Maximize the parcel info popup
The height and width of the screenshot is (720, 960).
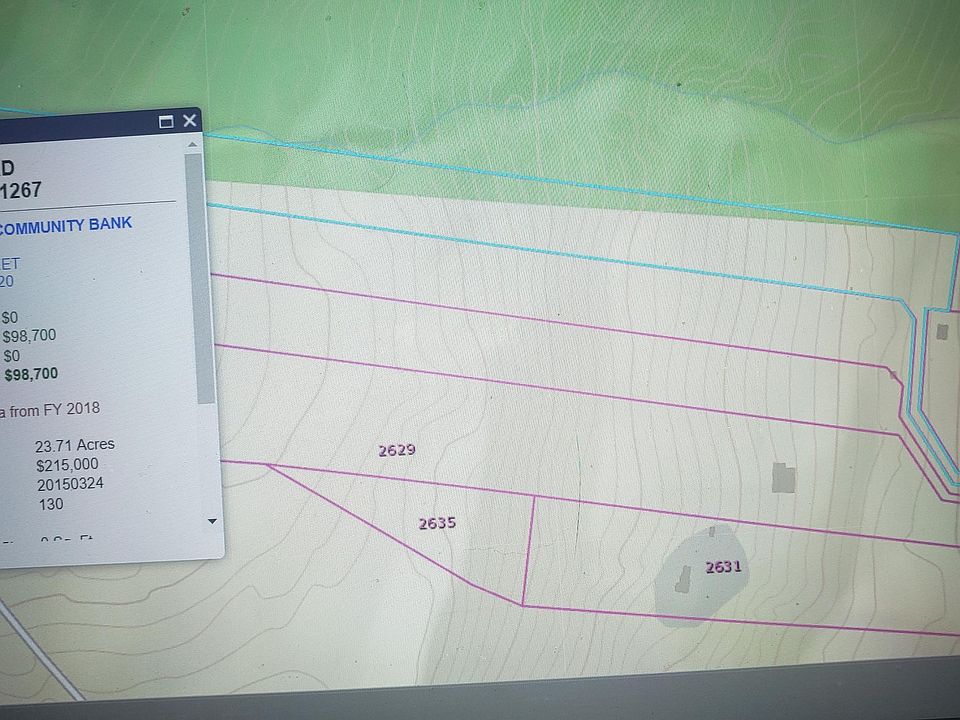(166, 122)
